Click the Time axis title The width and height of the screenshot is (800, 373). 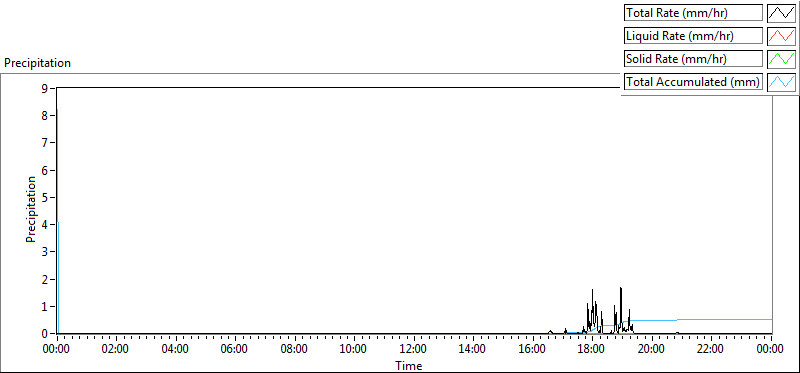[x=408, y=365]
